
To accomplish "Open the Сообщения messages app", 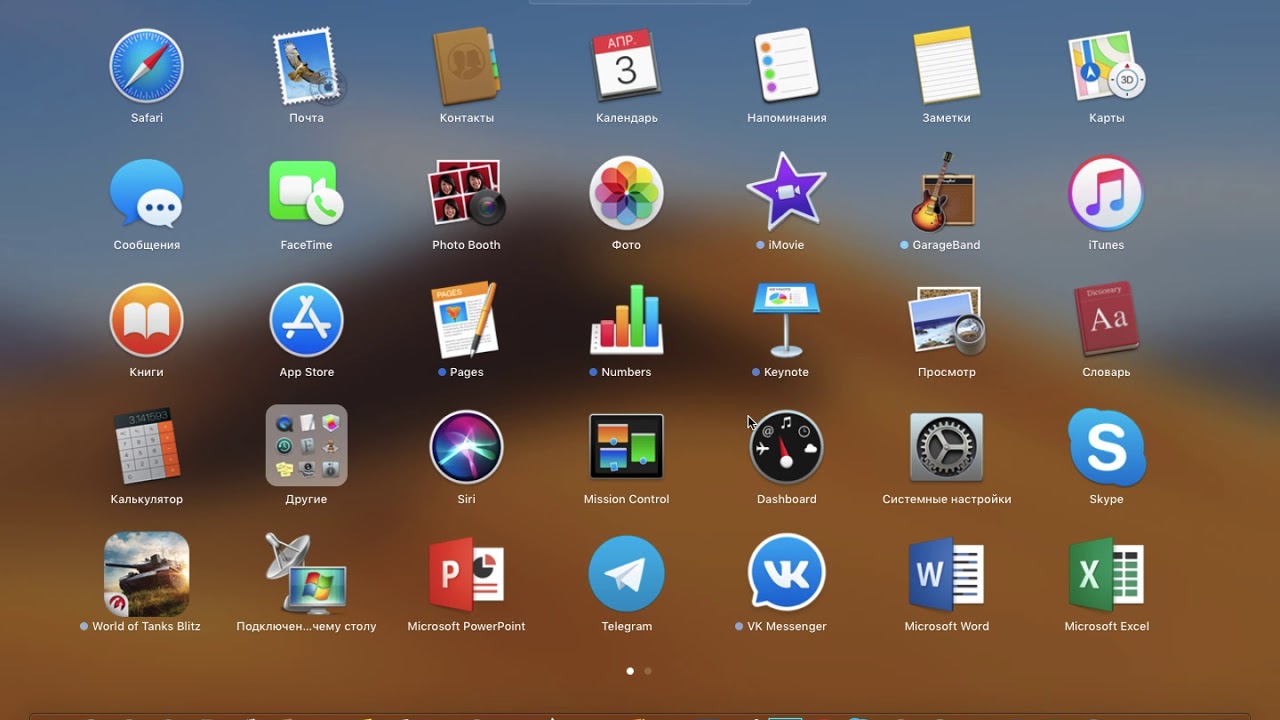I will [x=146, y=193].
